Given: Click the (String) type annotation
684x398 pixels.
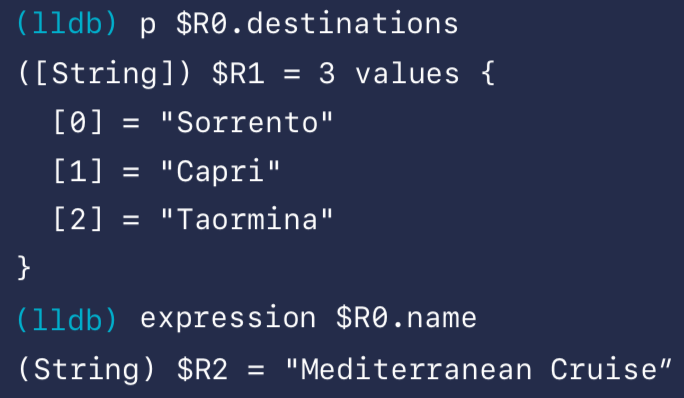Looking at the screenshot, I should pyautogui.click(x=86, y=369).
